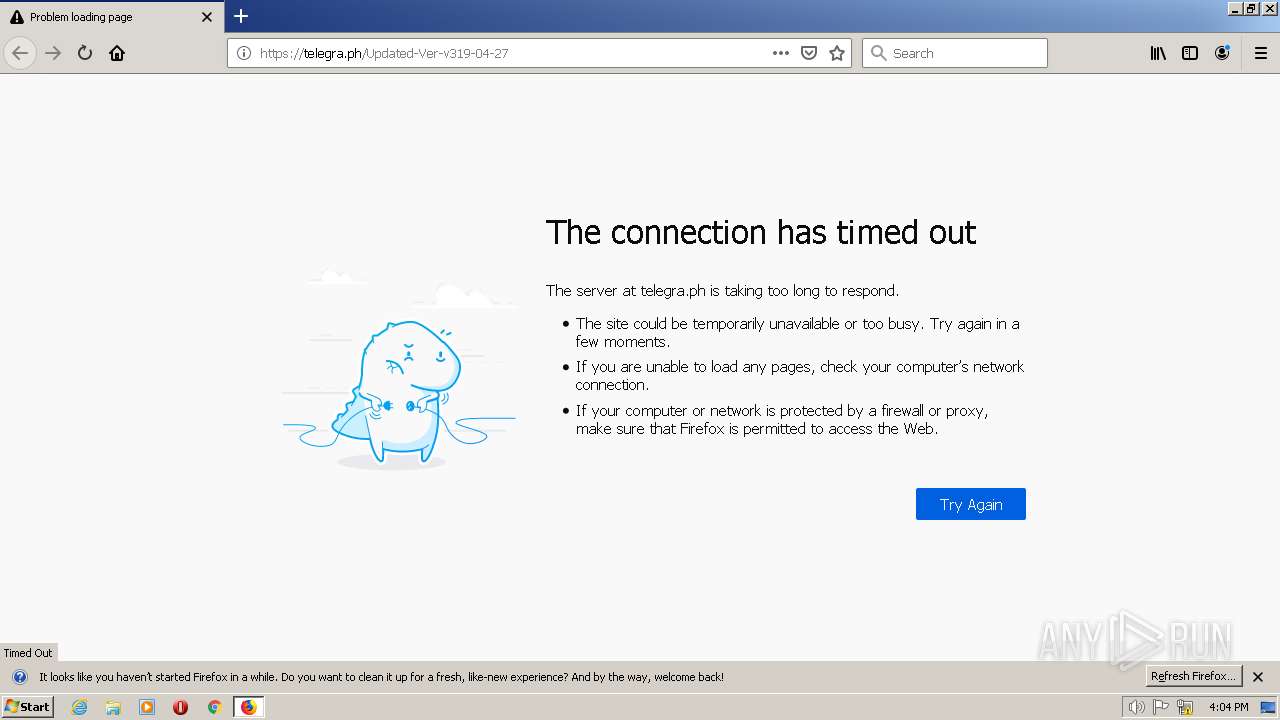Launch Internet Explorer from taskbar
1280x720 pixels.
80,707
